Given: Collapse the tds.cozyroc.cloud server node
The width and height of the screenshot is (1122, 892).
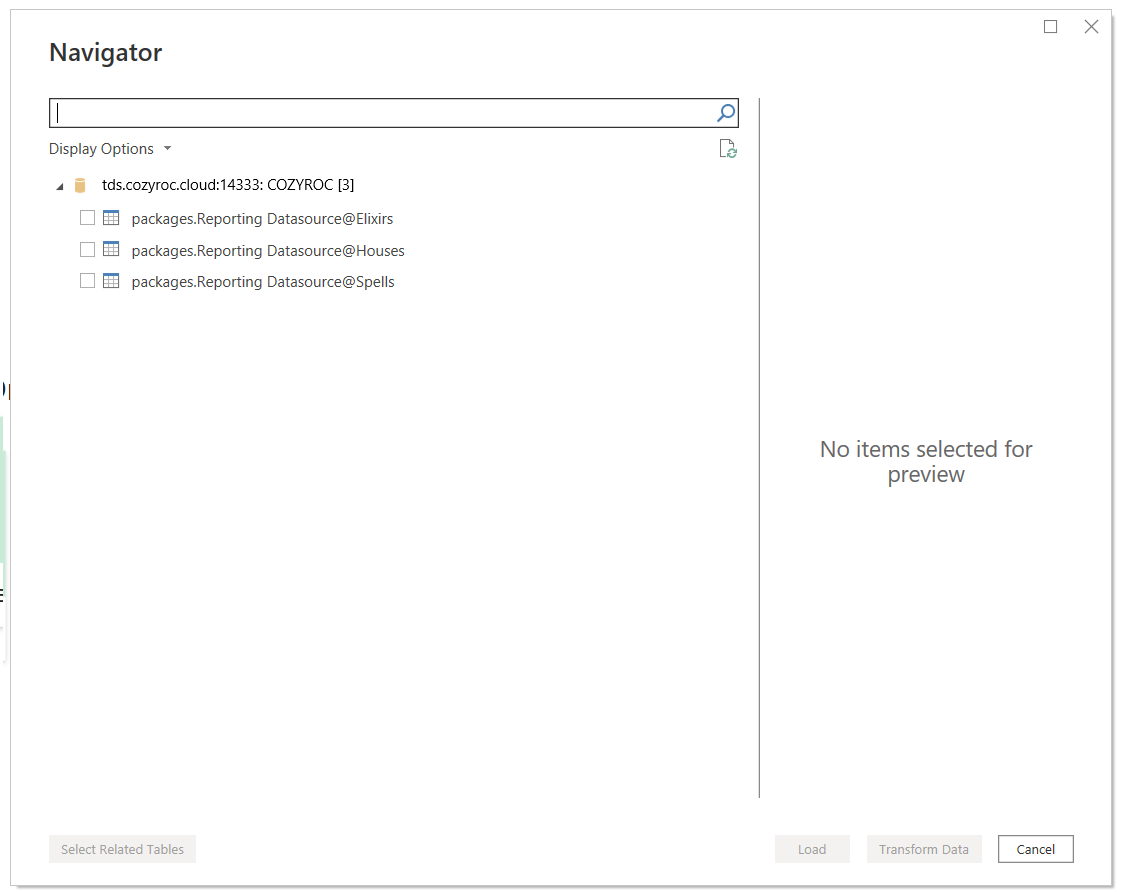Looking at the screenshot, I should click(59, 186).
